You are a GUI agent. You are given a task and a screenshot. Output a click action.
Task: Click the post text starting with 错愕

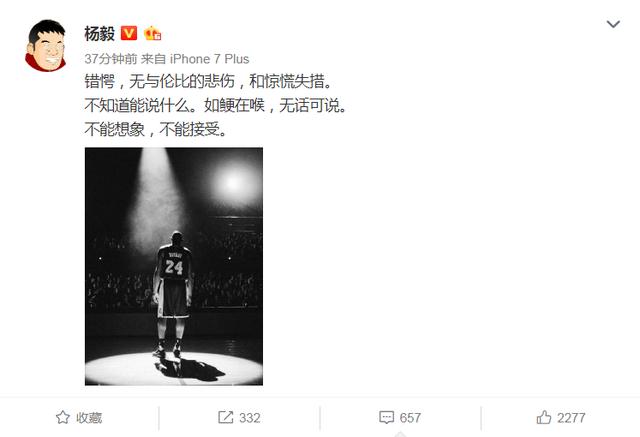pyautogui.click(x=208, y=81)
